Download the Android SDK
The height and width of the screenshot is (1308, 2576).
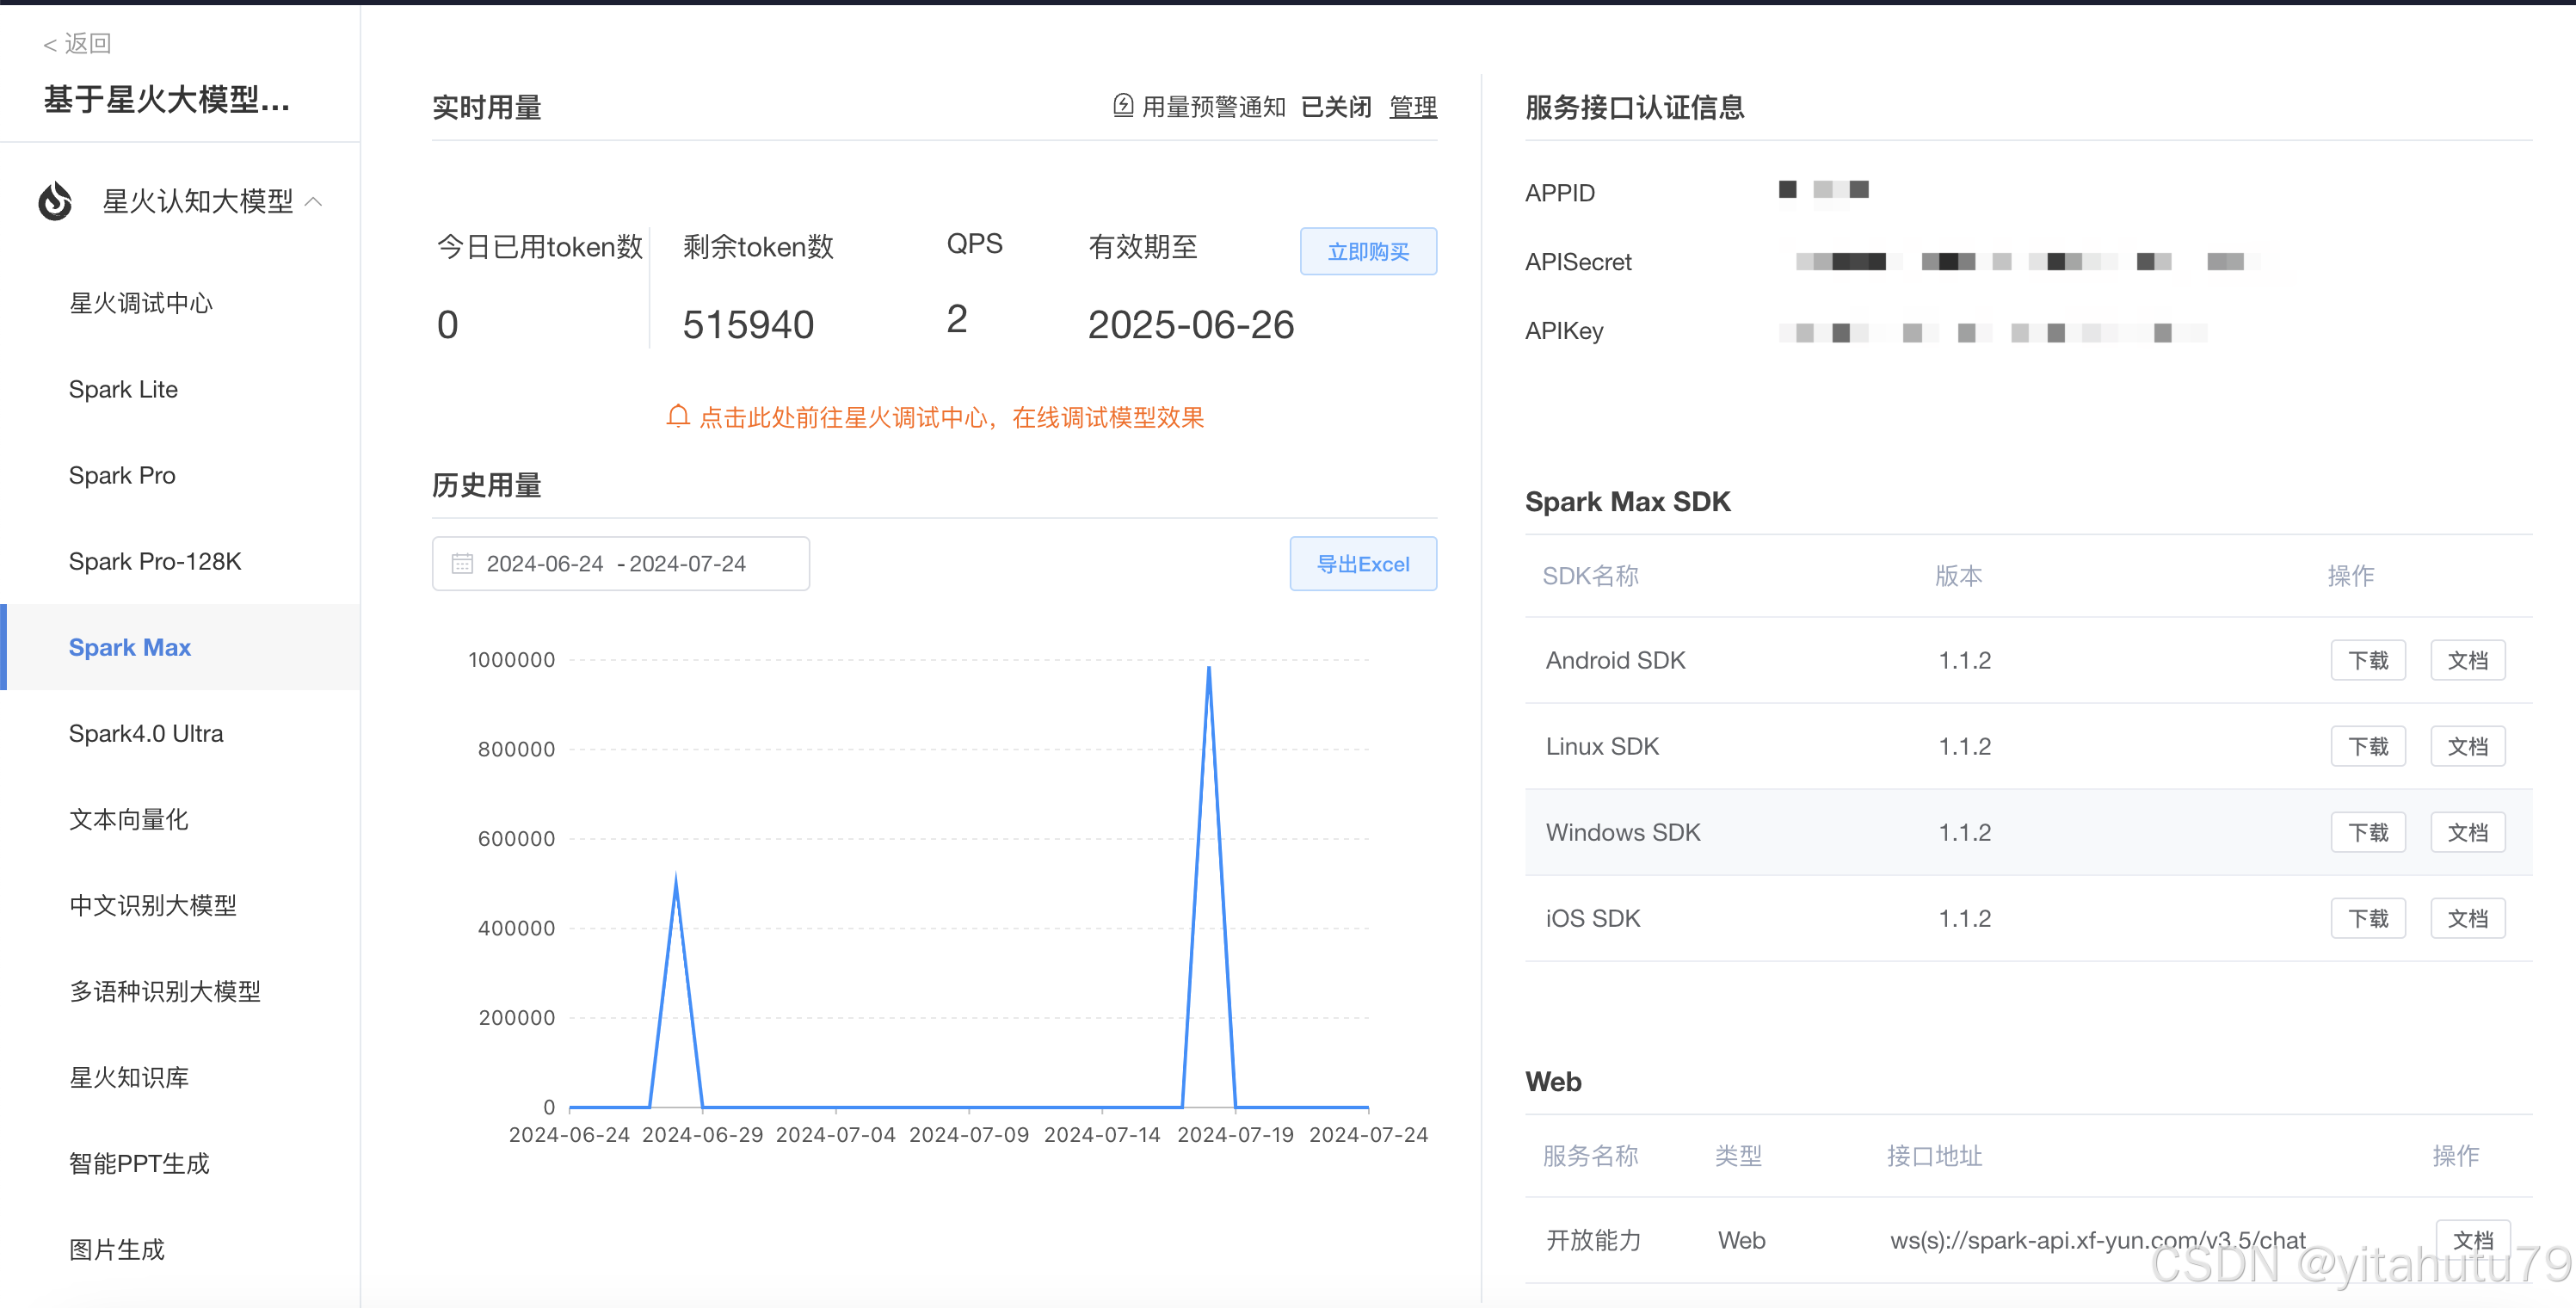point(2367,660)
